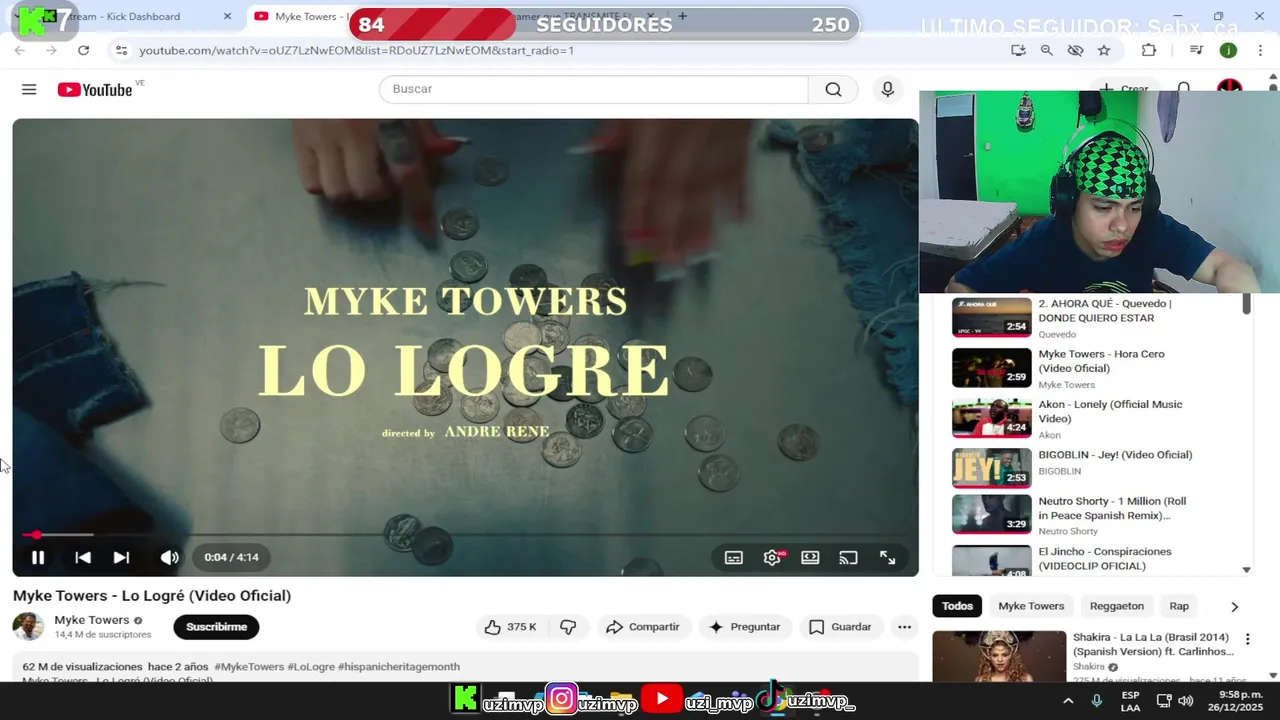Subscribe with the Suscribirme button

point(216,627)
